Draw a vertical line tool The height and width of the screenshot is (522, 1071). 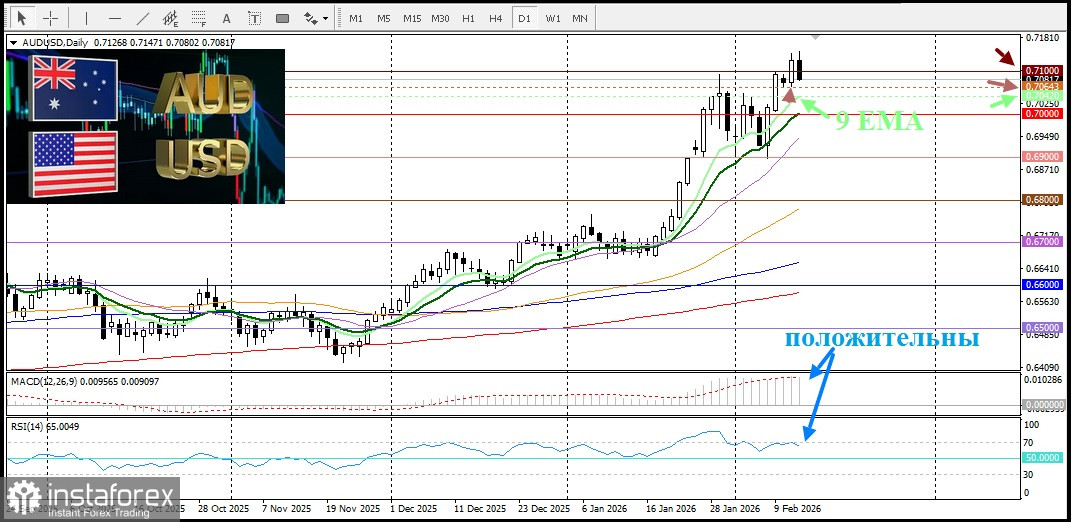coord(86,18)
